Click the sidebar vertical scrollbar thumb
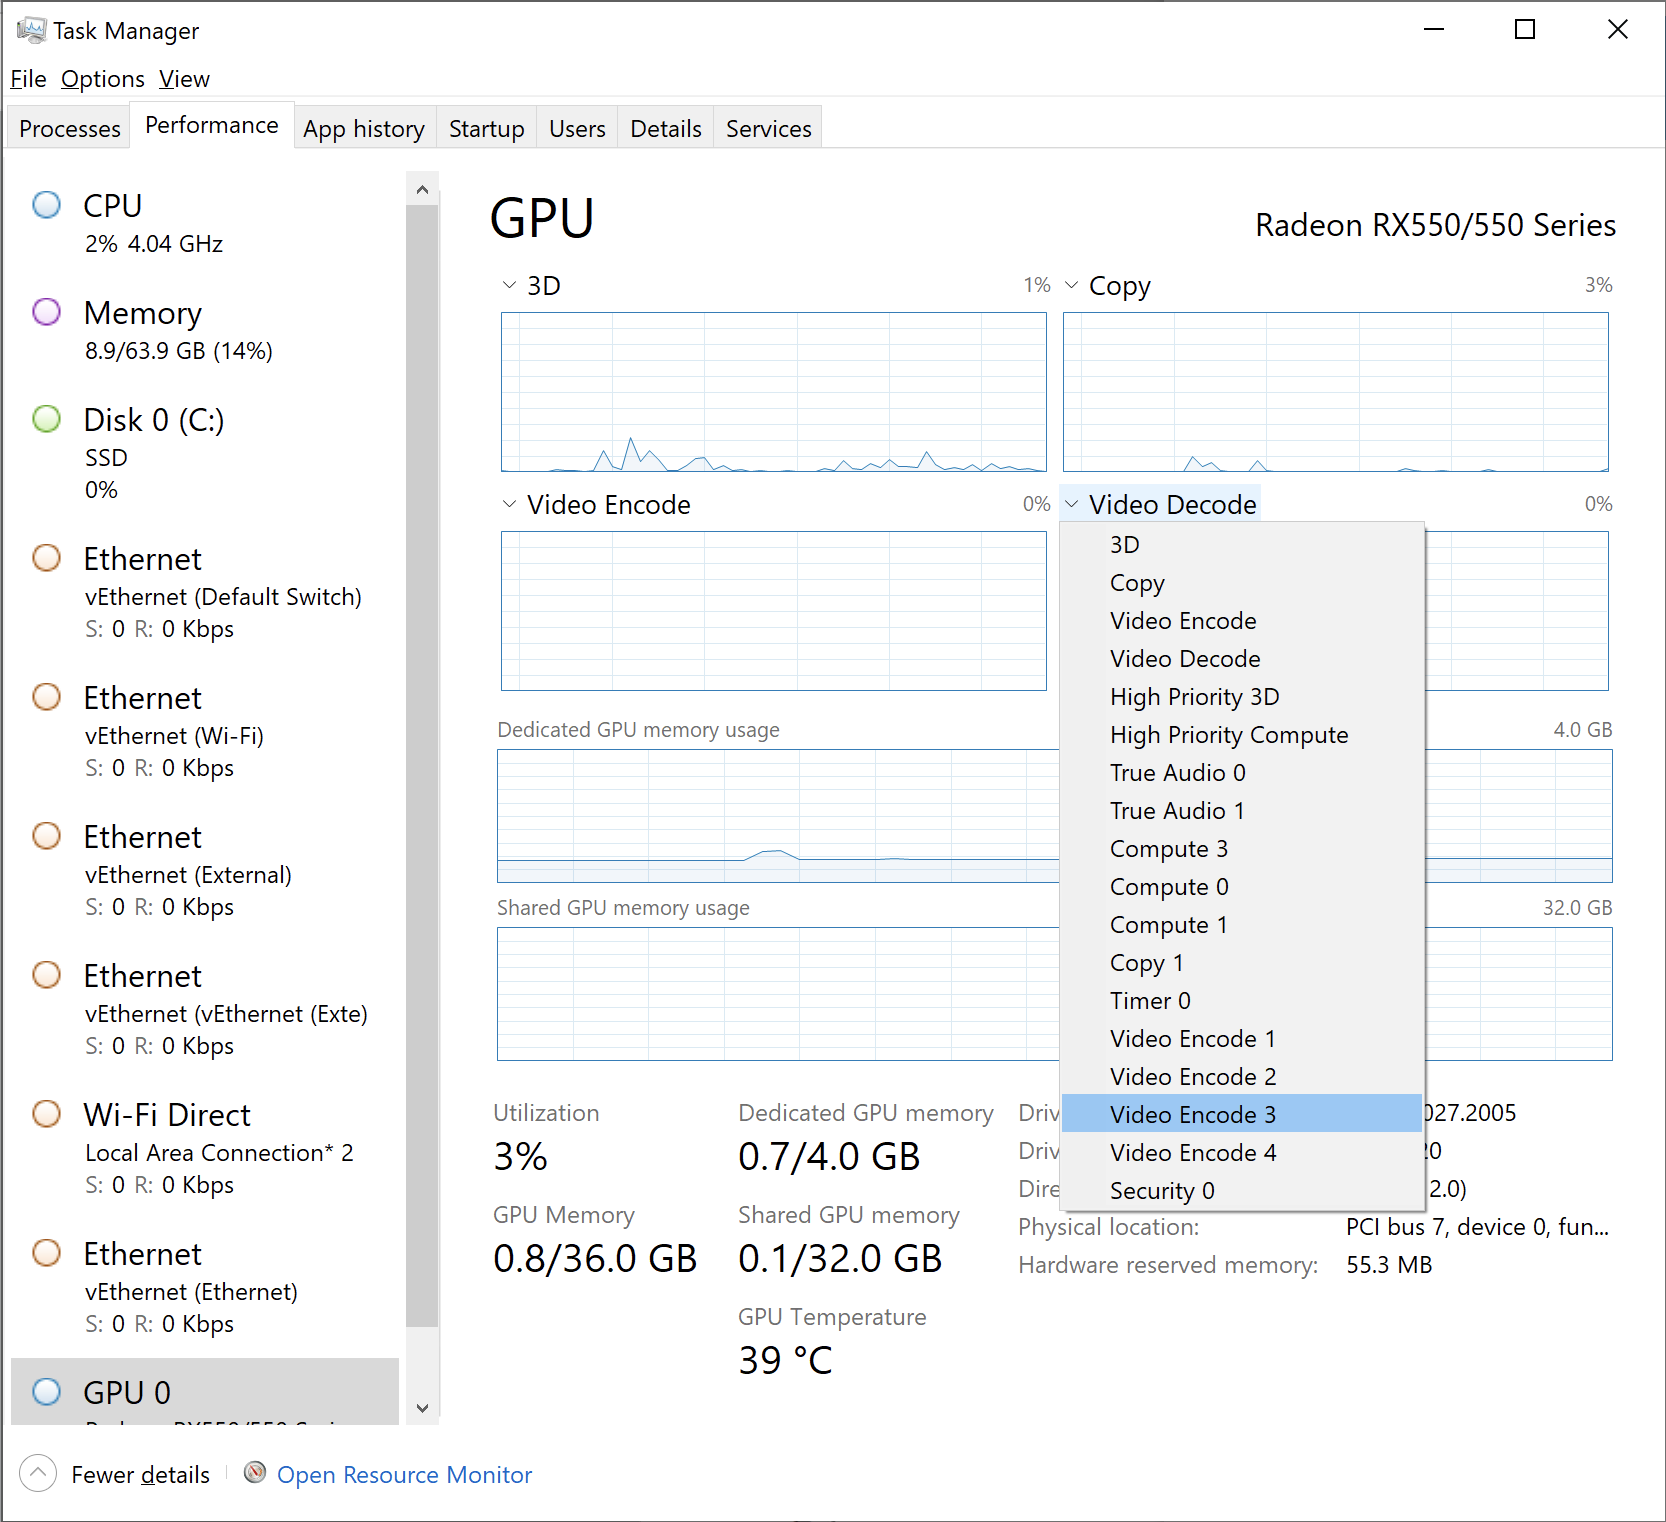Image resolution: width=1666 pixels, height=1522 pixels. pos(422,765)
